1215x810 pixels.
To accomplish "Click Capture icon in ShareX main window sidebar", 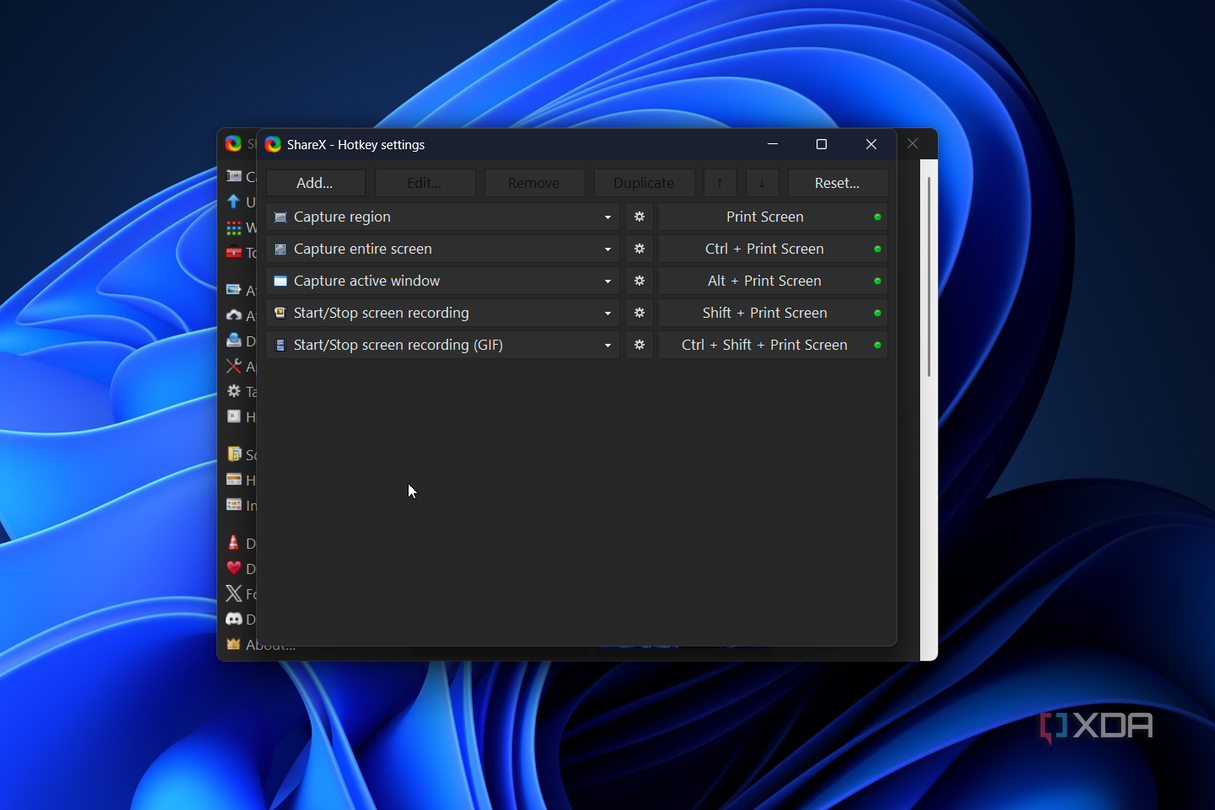I will 234,177.
